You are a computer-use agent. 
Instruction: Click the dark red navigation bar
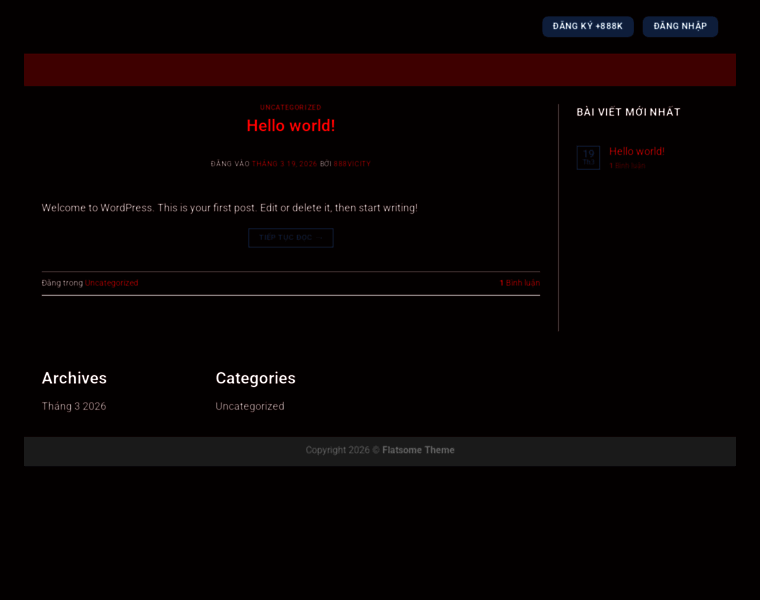coord(380,70)
